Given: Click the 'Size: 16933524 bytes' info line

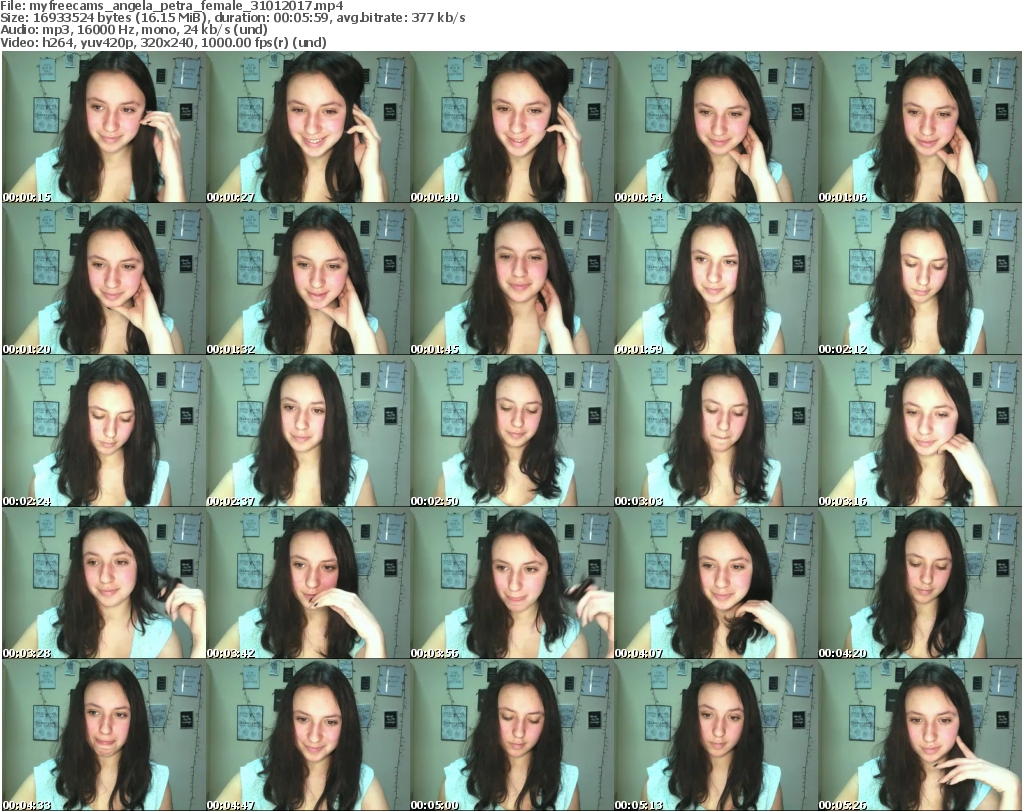Looking at the screenshot, I should [233, 18].
